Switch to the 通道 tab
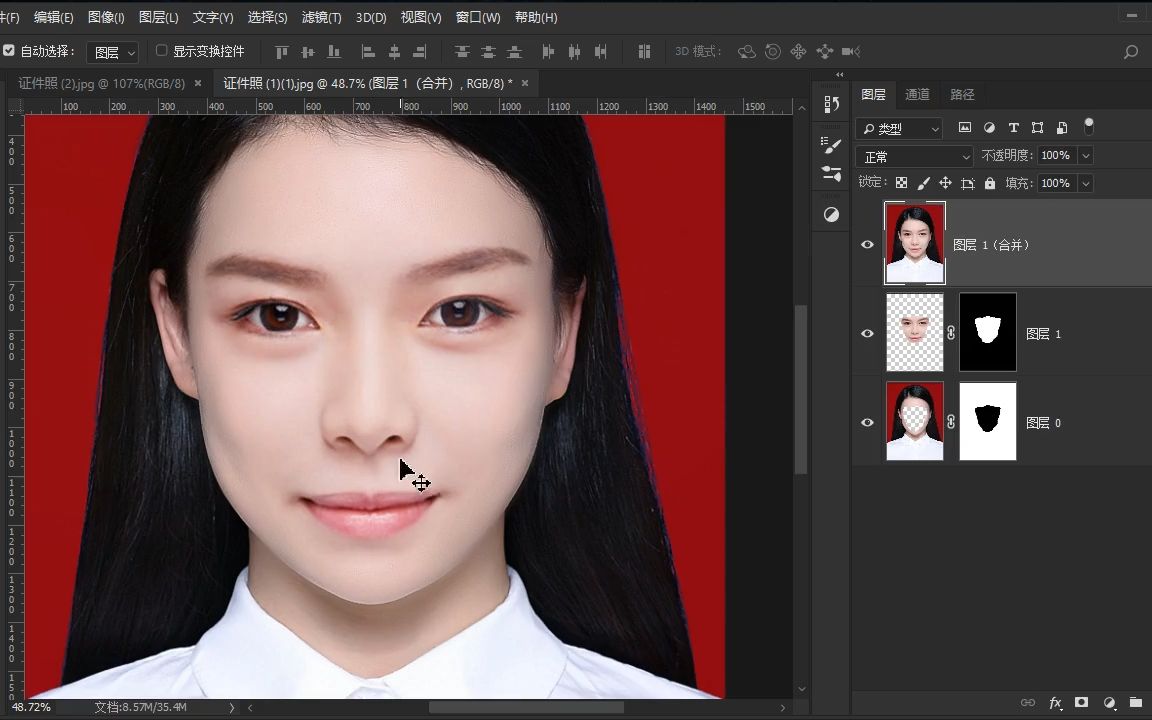This screenshot has width=1152, height=720. pos(917,94)
